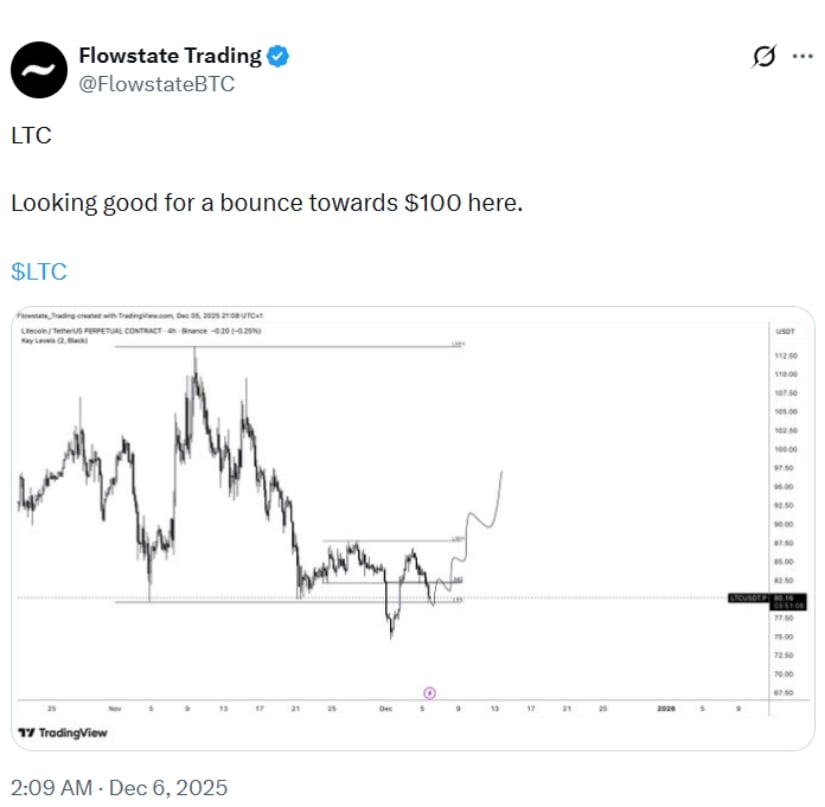Click the Key Levels (2, Black) indicator label
Viewport: 825px width, 807px height.
(x=52, y=338)
